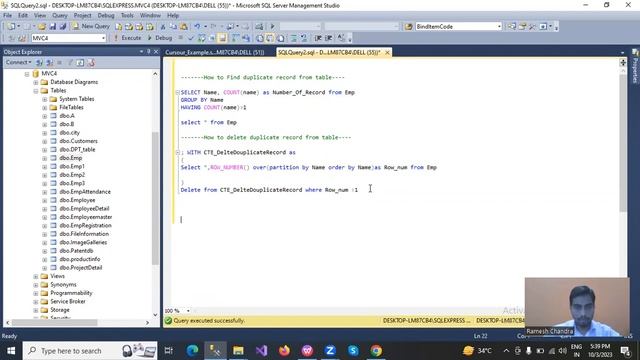Open Google Chrome from taskbar
The height and width of the screenshot is (360, 640).
coord(376,351)
